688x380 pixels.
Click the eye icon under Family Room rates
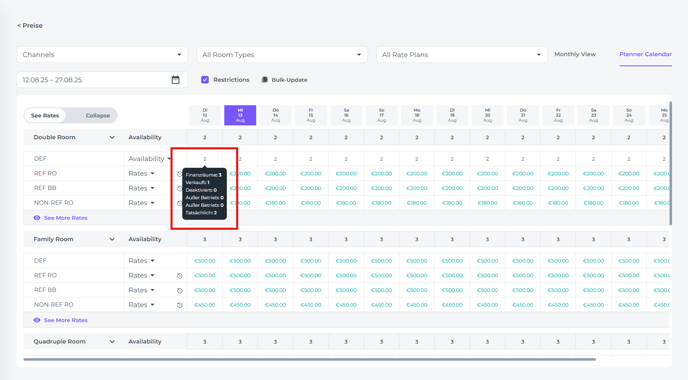pos(37,320)
